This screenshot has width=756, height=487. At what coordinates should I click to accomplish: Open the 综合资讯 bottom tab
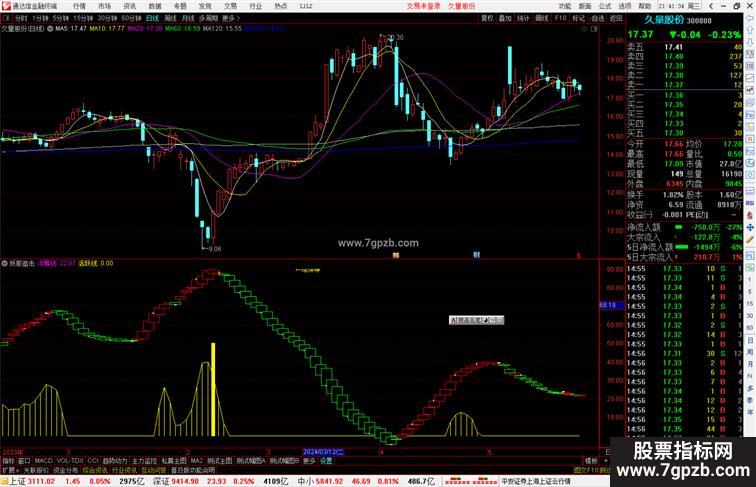point(95,470)
